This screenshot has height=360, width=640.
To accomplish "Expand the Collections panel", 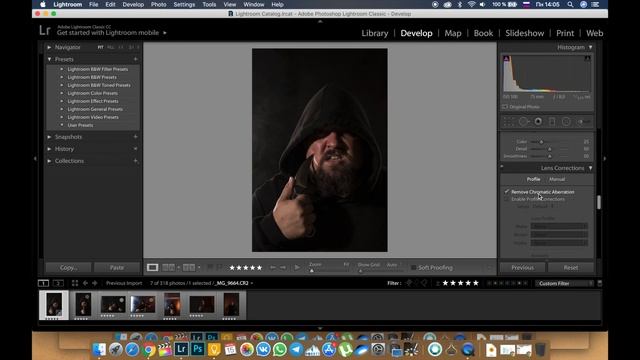I will click(x=49, y=161).
